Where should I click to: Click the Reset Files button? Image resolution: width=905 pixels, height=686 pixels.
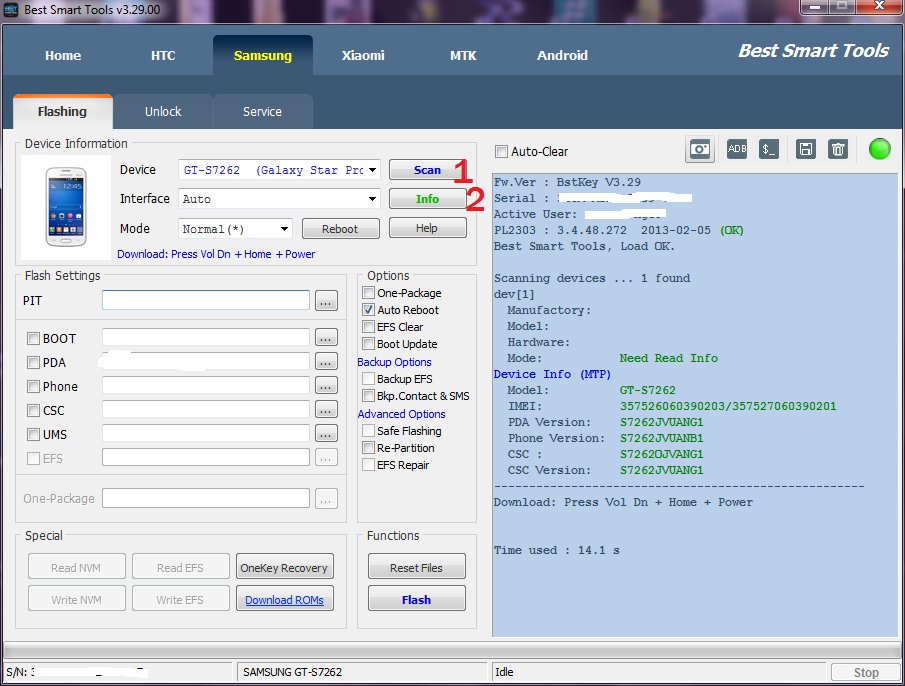(x=416, y=568)
